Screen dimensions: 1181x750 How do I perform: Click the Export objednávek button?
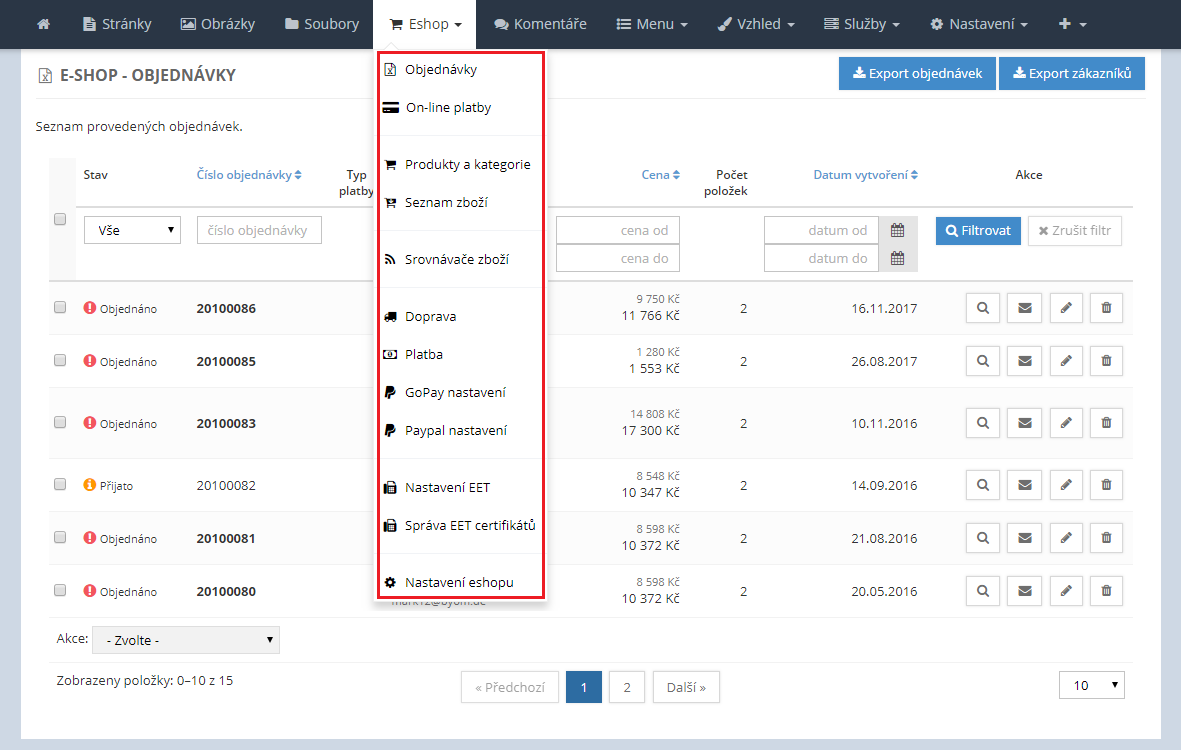click(x=917, y=73)
